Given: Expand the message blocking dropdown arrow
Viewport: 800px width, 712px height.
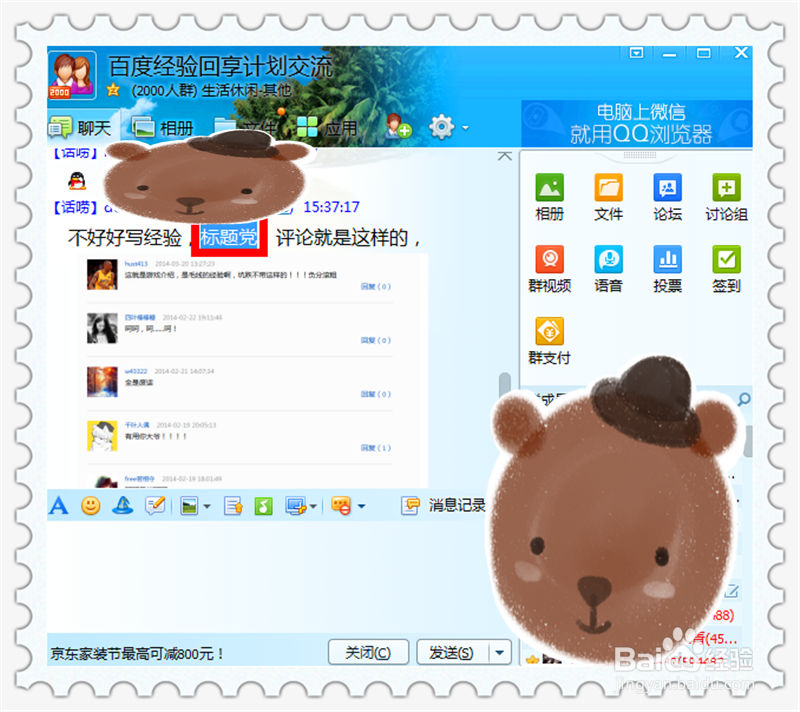Looking at the screenshot, I should (361, 506).
